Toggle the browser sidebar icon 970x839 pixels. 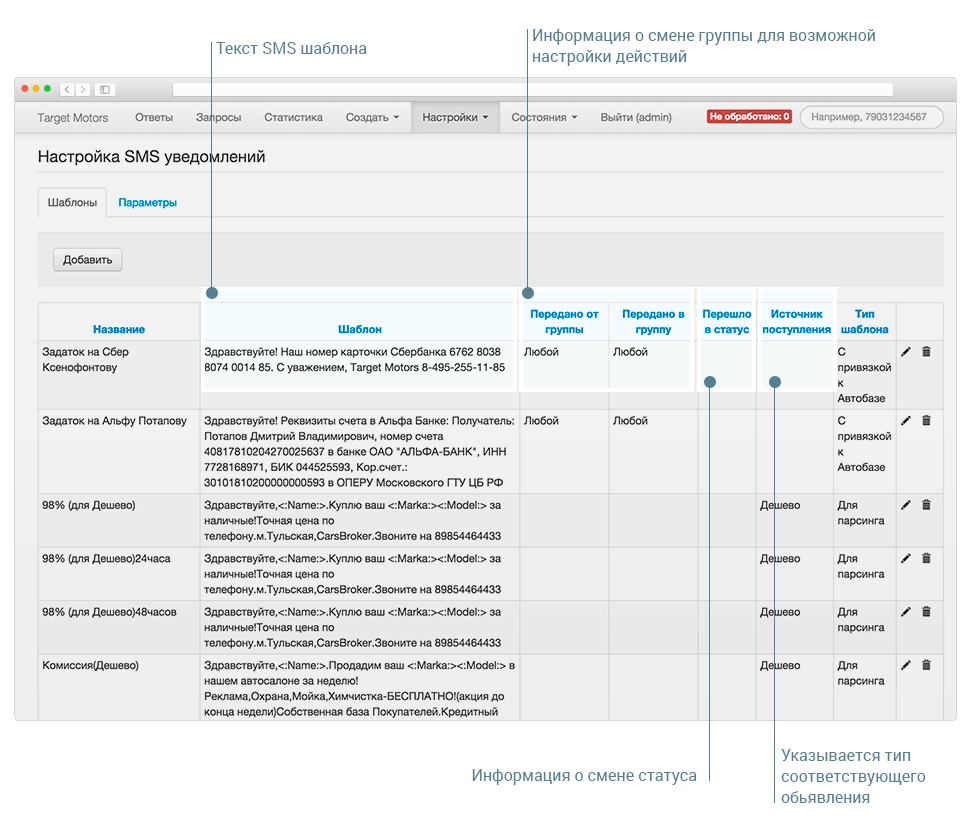point(105,90)
